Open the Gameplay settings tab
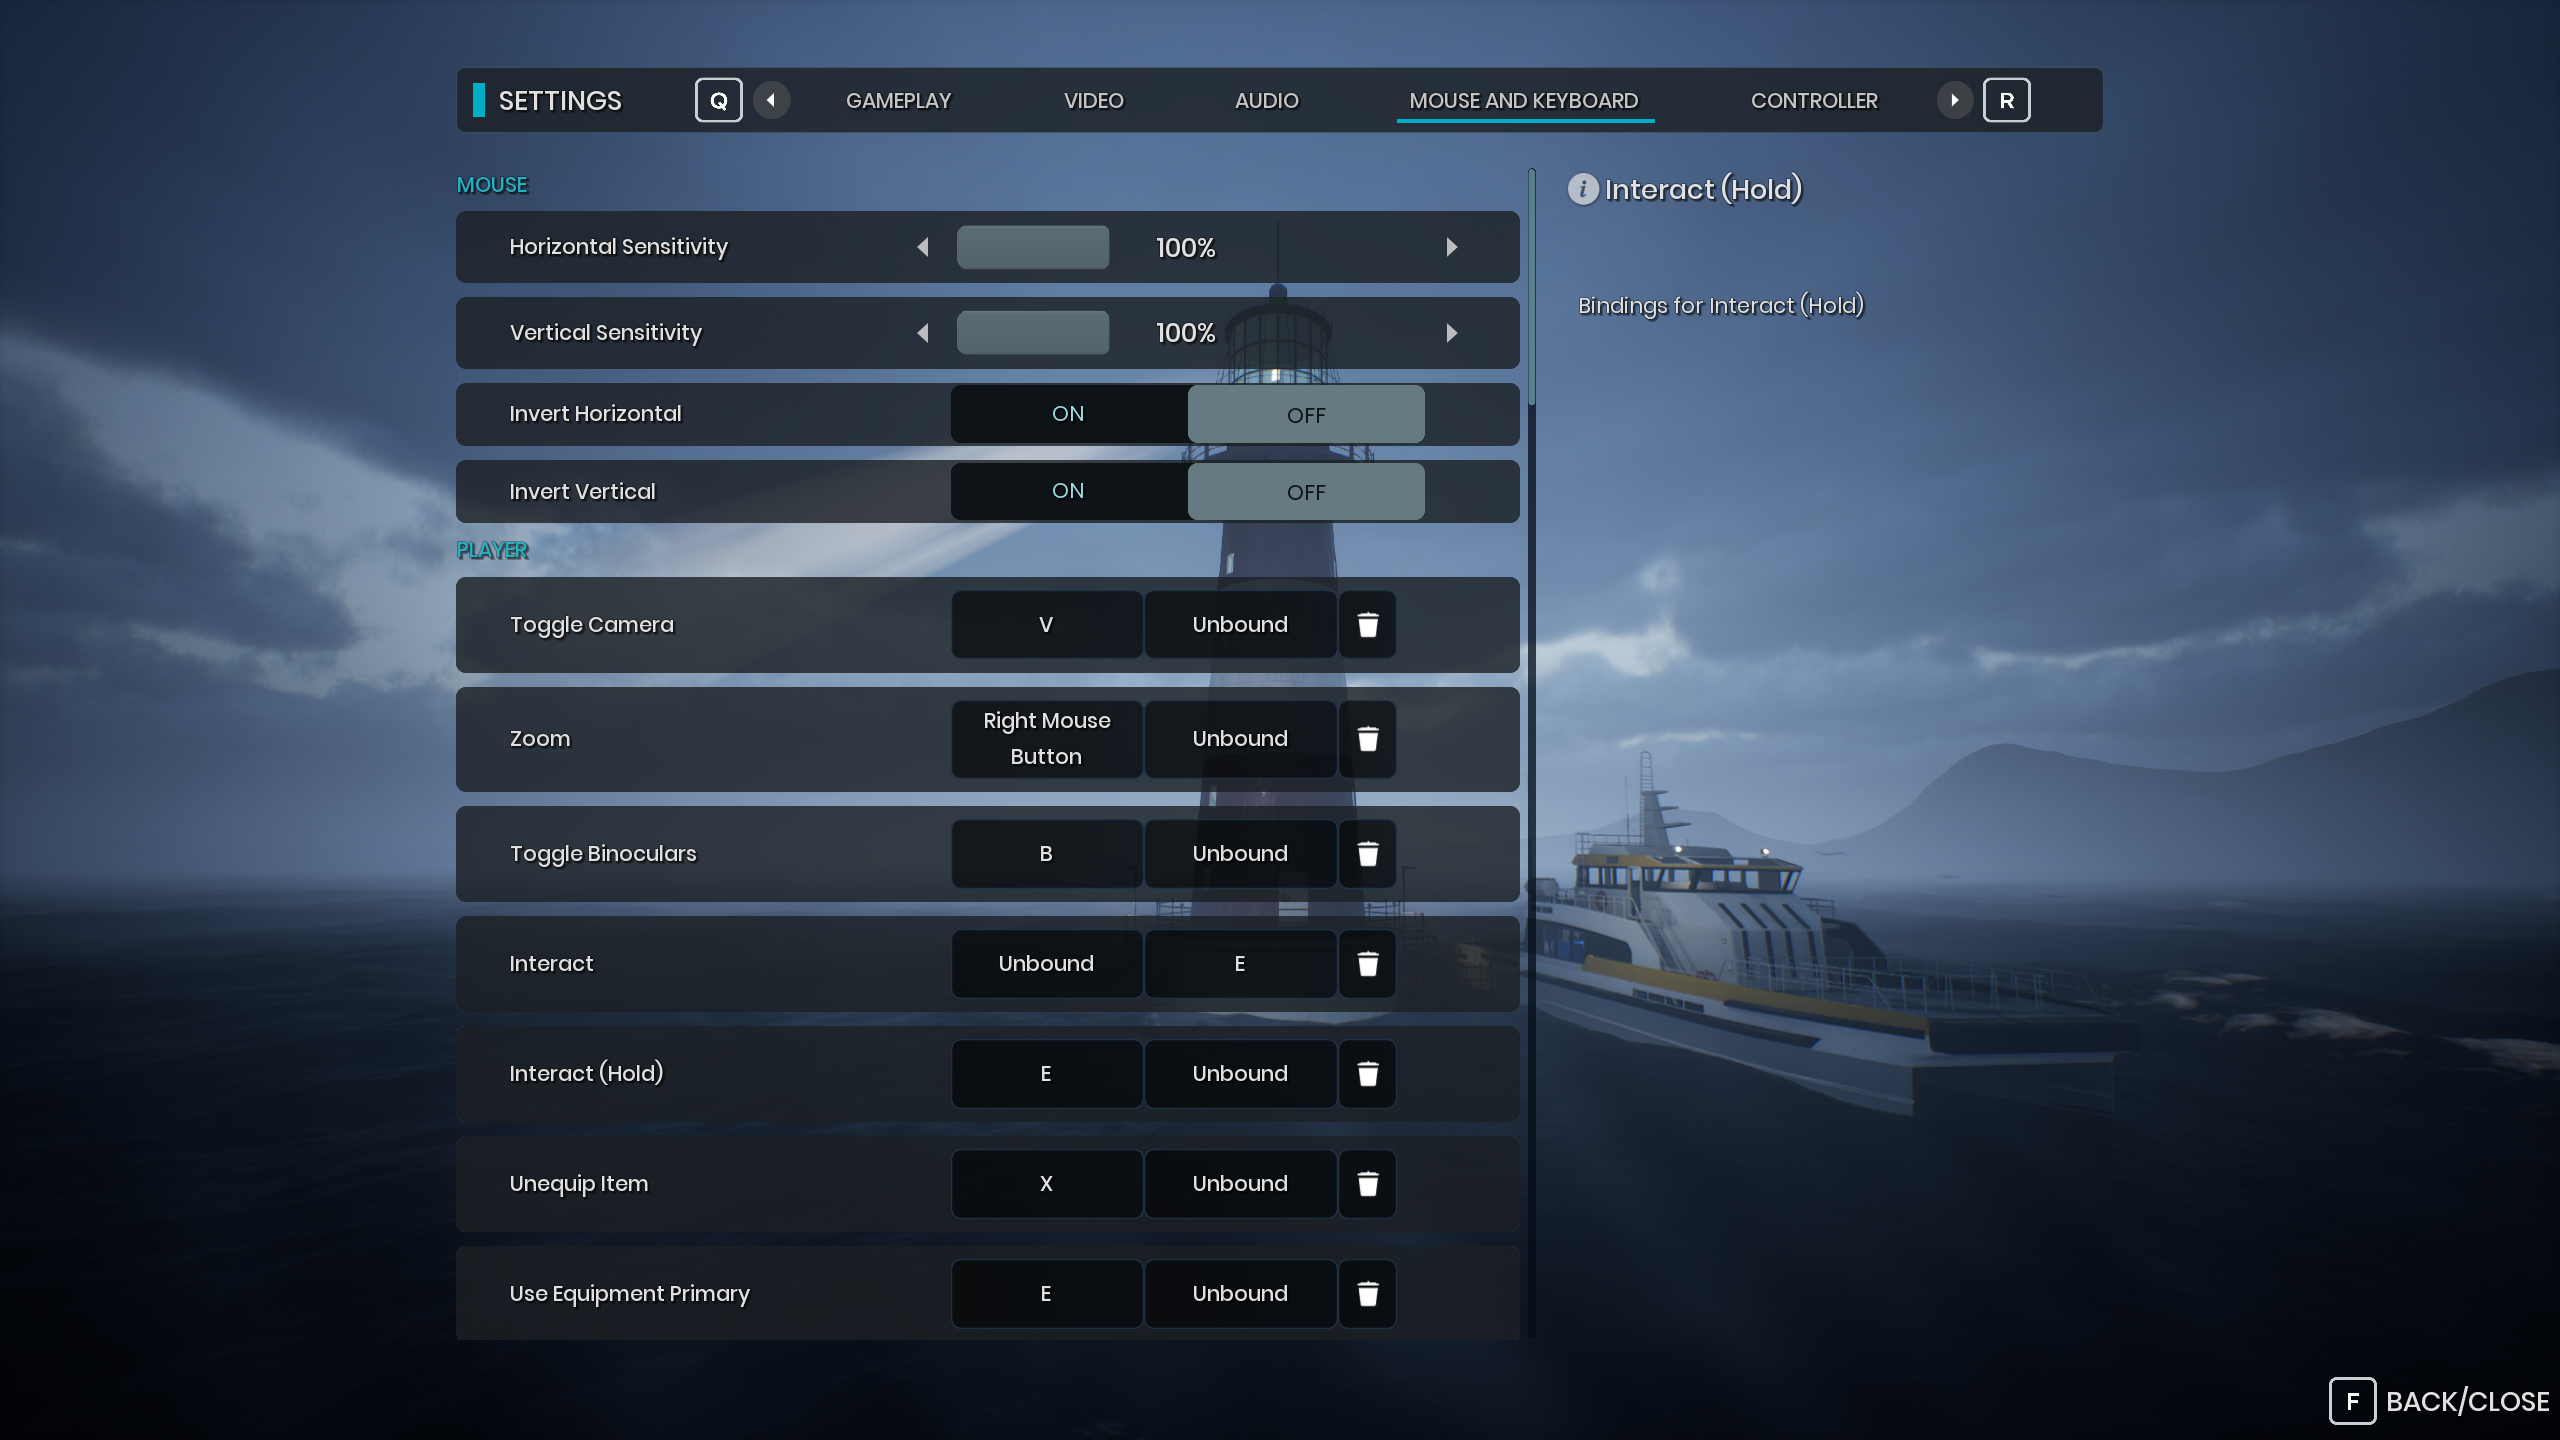 898,100
